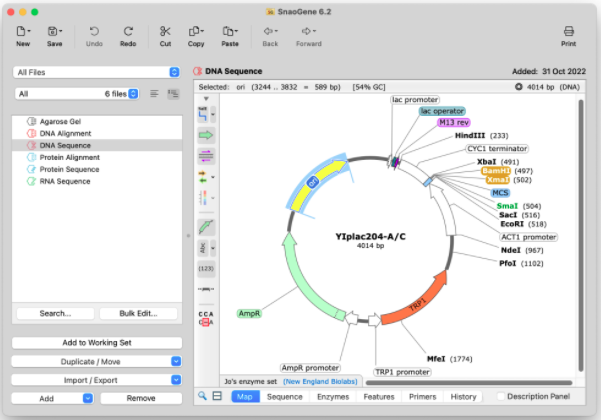This screenshot has height=420, width=601.
Task: Open ABC labels options dropdown arrow
Action: tap(213, 248)
